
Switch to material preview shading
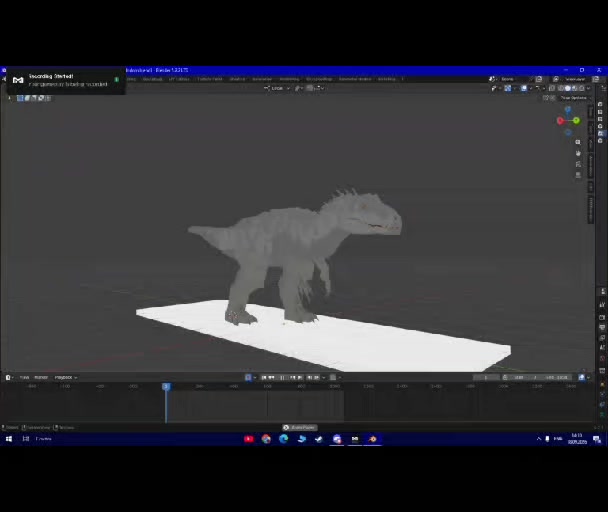pyautogui.click(x=574, y=88)
